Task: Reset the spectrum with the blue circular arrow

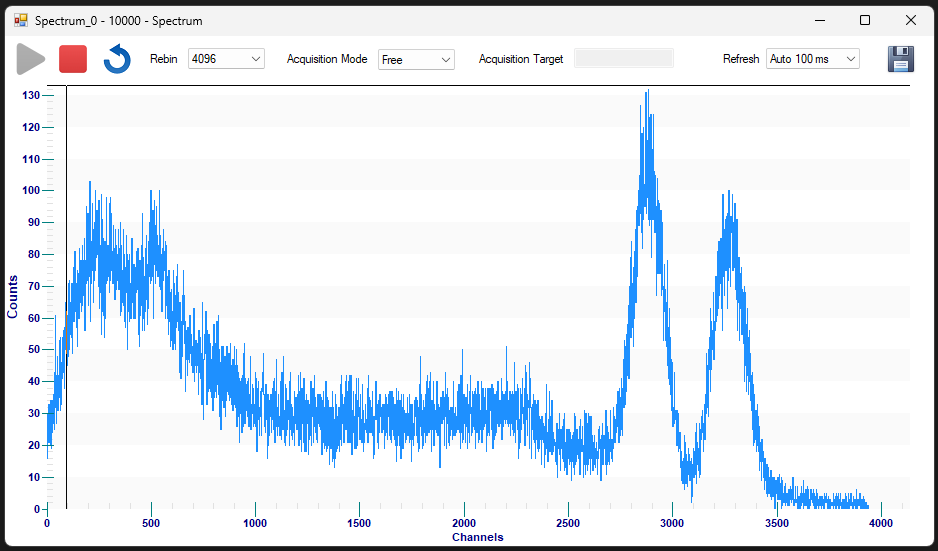Action: (x=117, y=59)
